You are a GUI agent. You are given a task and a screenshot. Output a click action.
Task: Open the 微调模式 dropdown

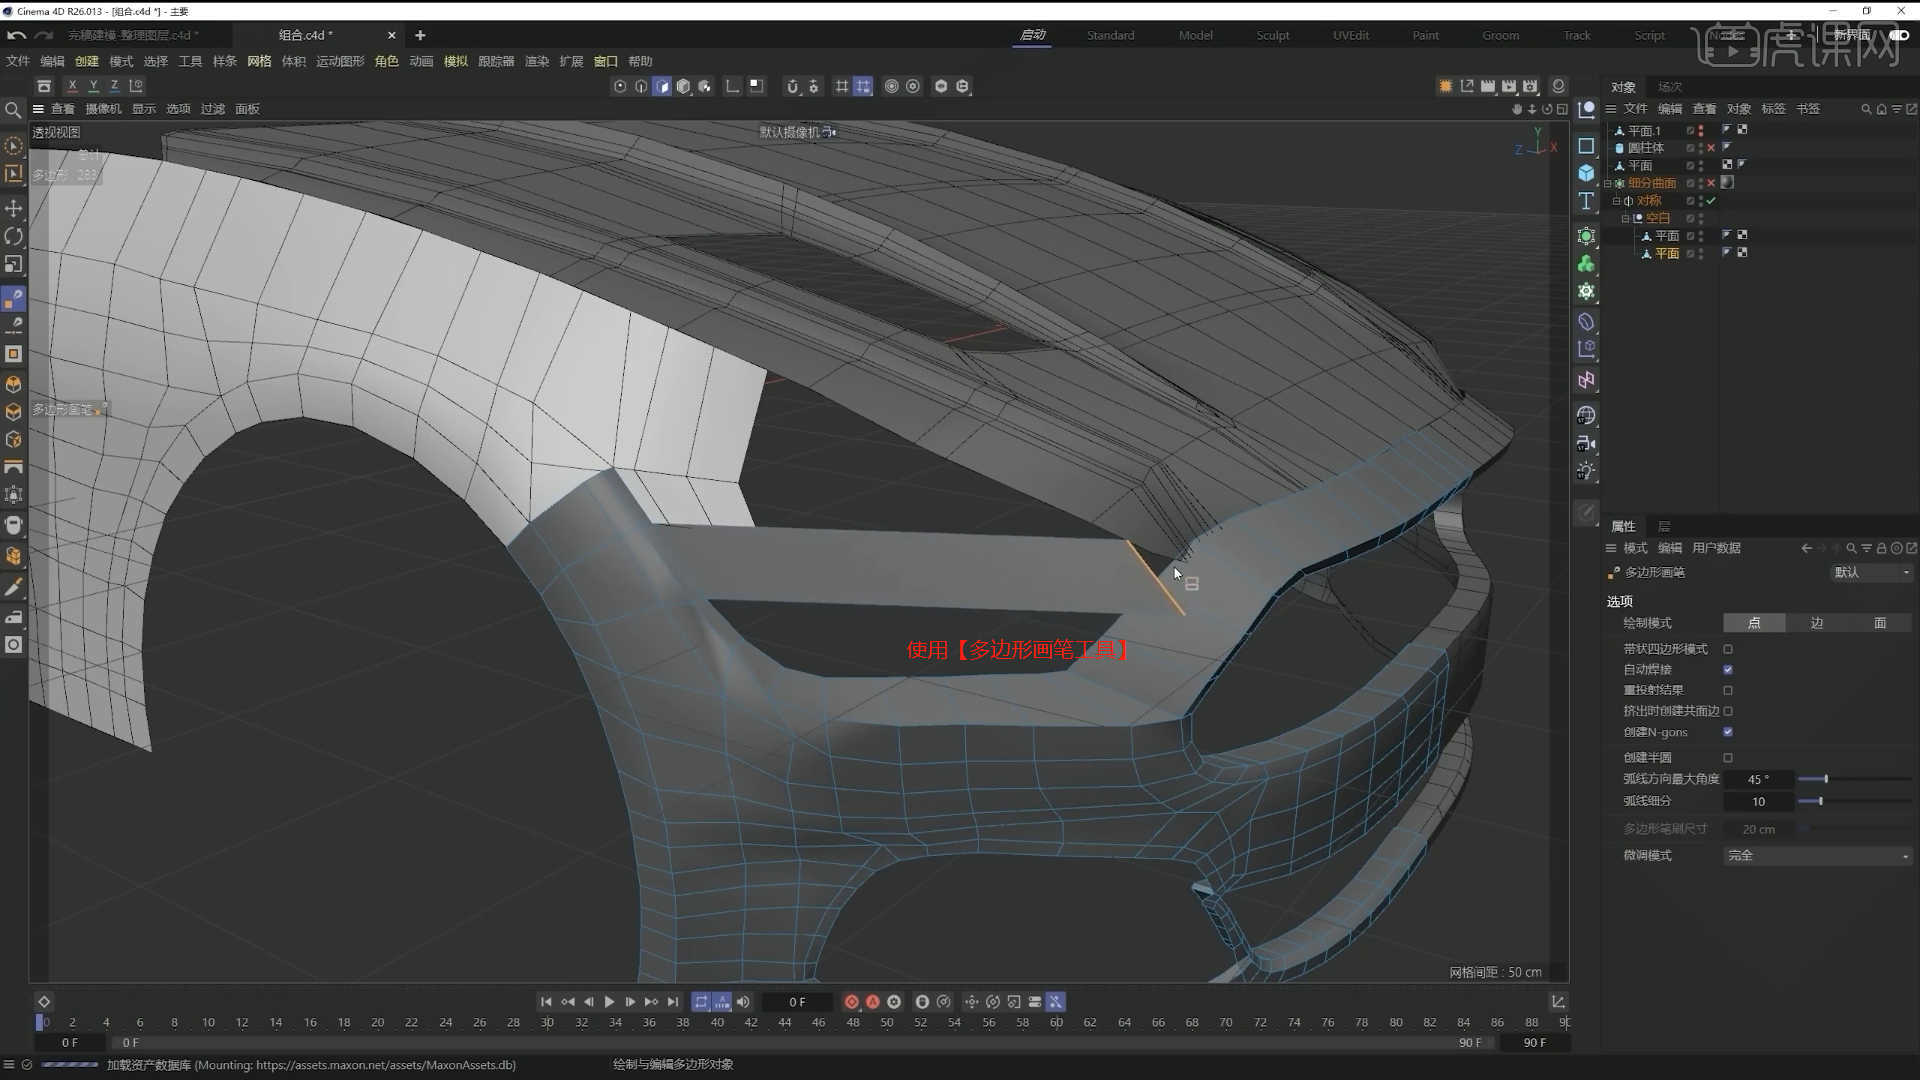pyautogui.click(x=1818, y=856)
